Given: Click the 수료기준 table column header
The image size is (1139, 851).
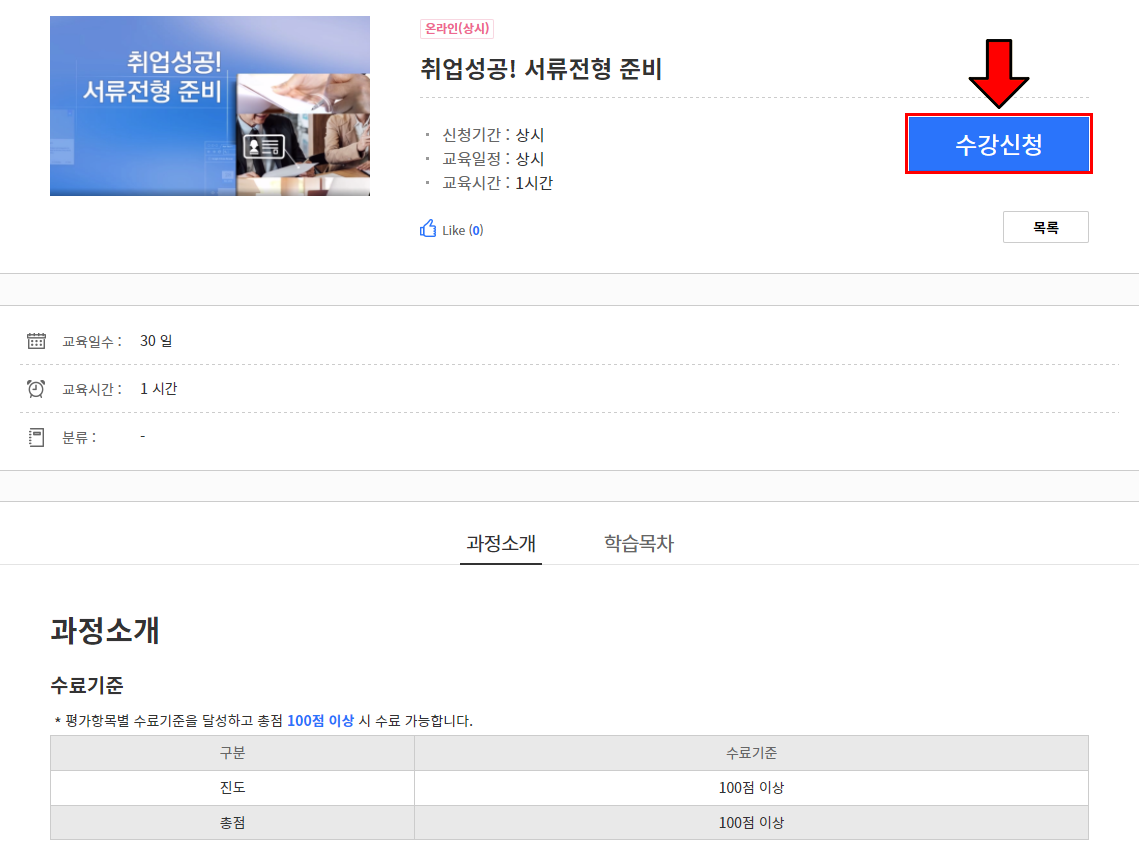Looking at the screenshot, I should (751, 753).
